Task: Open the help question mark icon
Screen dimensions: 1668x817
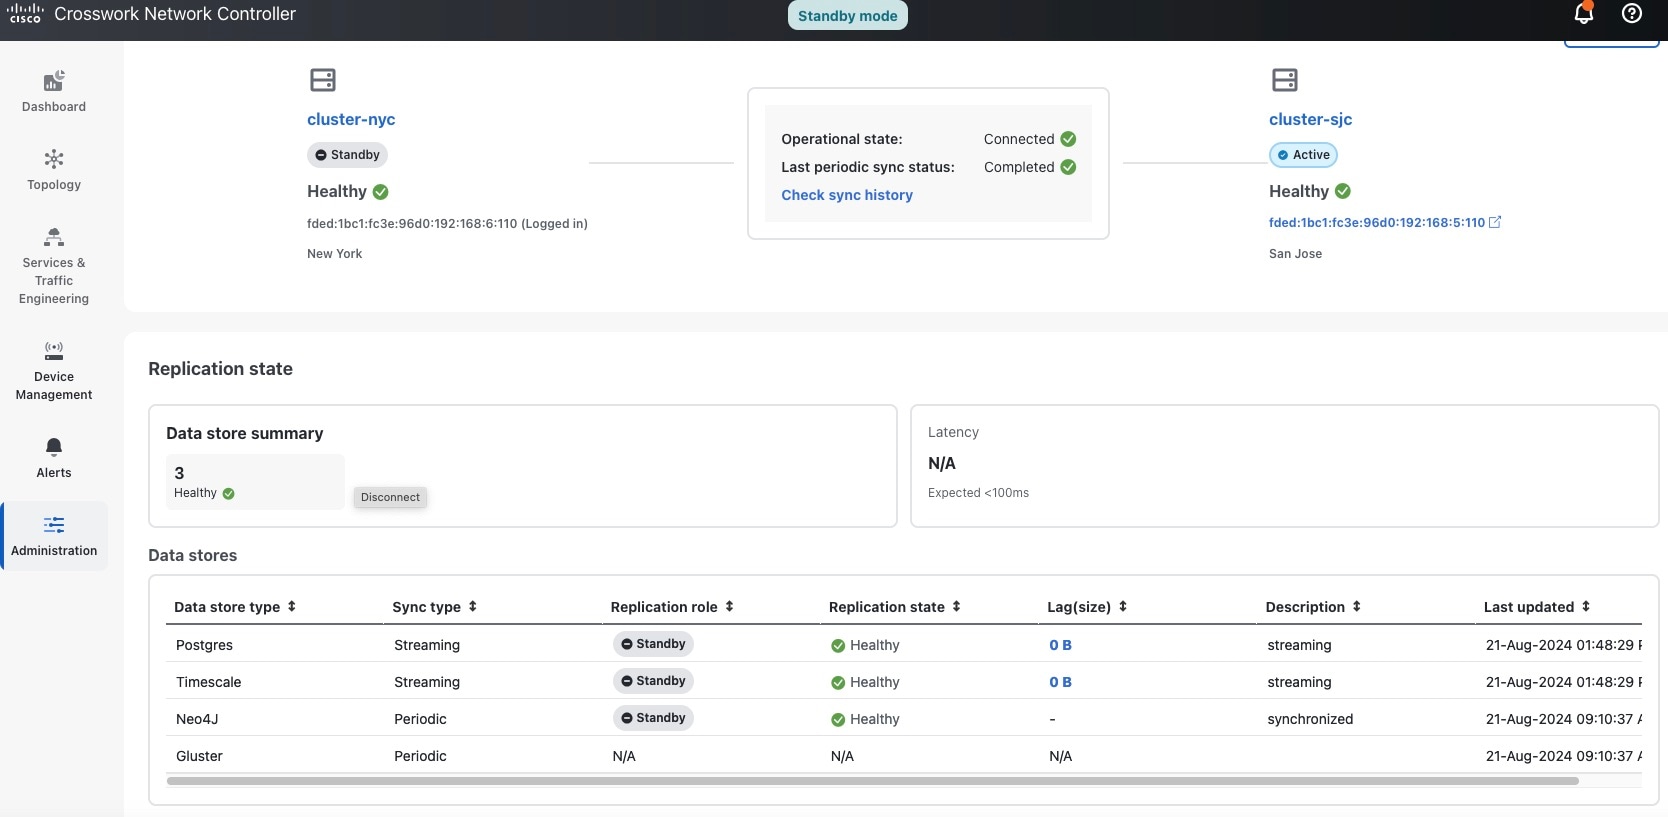Action: click(1632, 13)
